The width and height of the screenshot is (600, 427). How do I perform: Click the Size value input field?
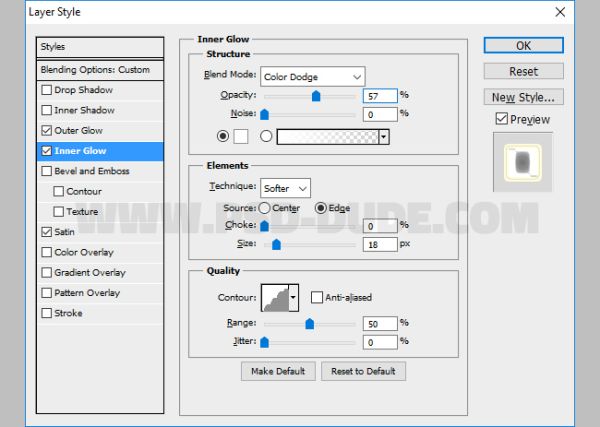coord(380,244)
